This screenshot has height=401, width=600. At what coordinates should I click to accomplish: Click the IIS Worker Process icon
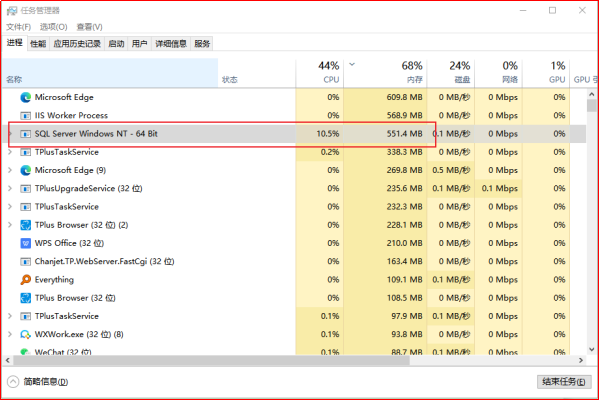26,115
